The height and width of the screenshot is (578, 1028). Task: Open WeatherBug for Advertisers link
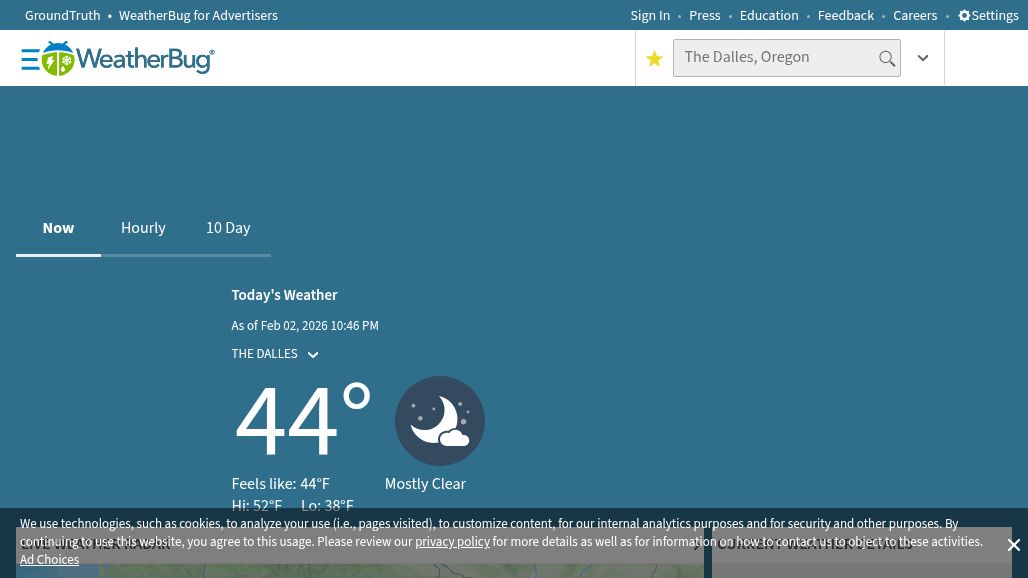(198, 16)
